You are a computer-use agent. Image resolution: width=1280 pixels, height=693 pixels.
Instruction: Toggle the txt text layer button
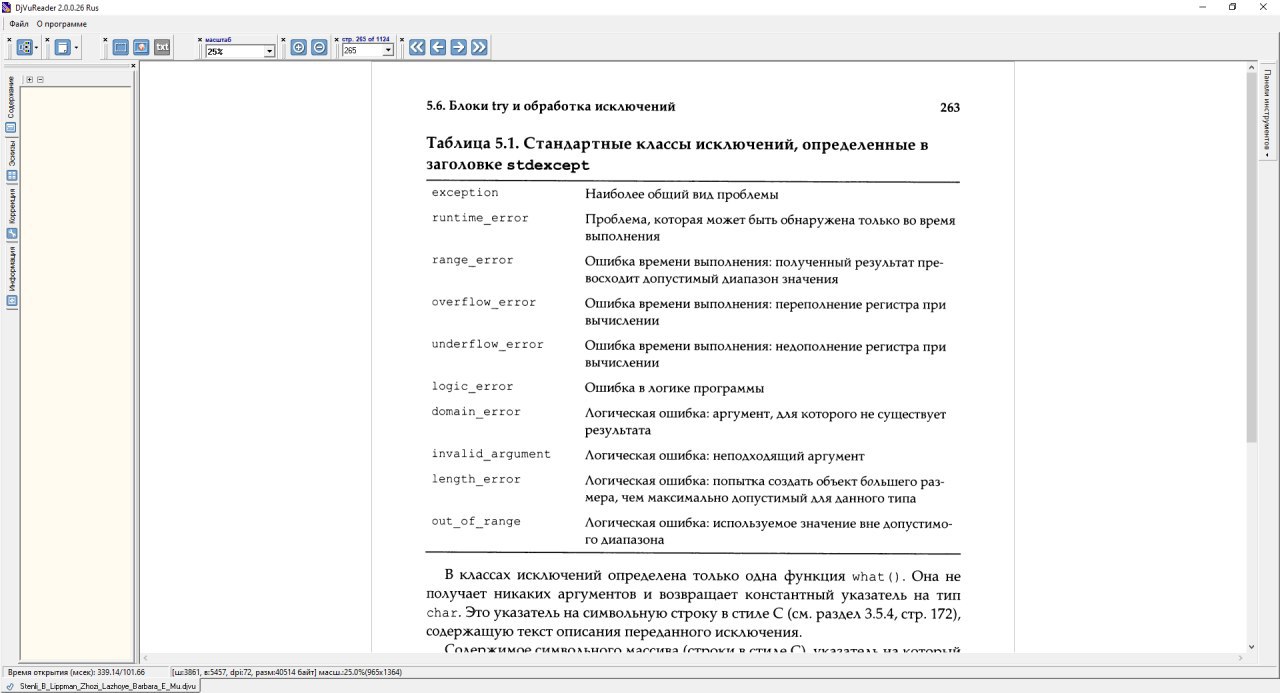(162, 47)
